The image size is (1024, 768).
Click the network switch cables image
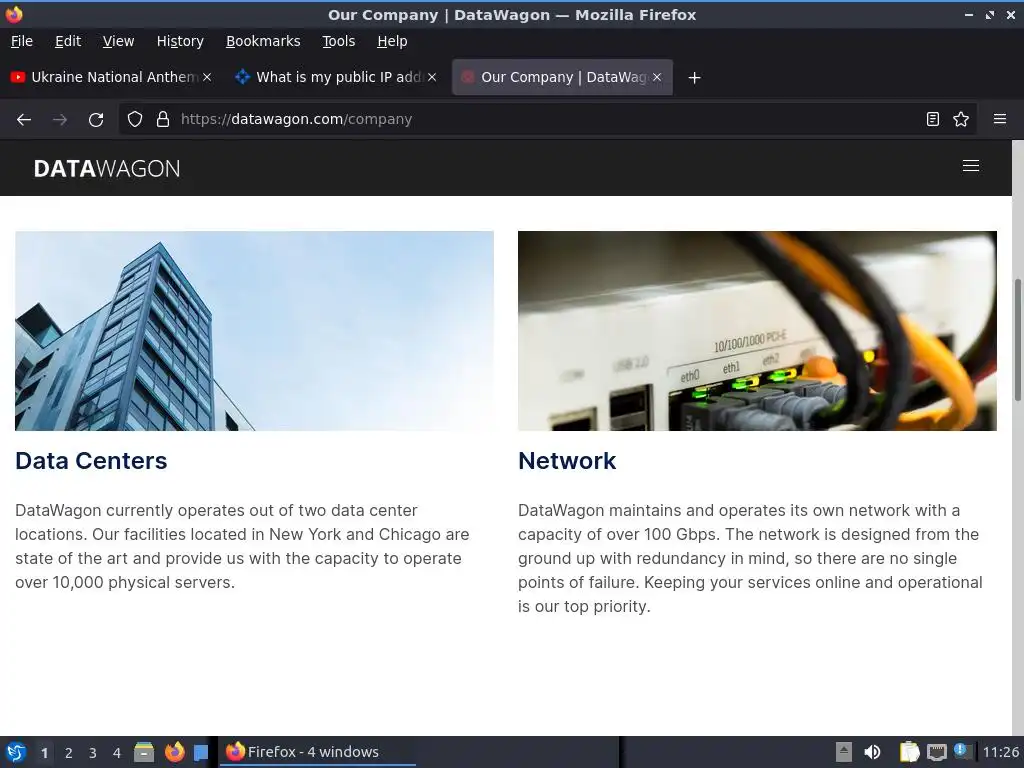757,330
